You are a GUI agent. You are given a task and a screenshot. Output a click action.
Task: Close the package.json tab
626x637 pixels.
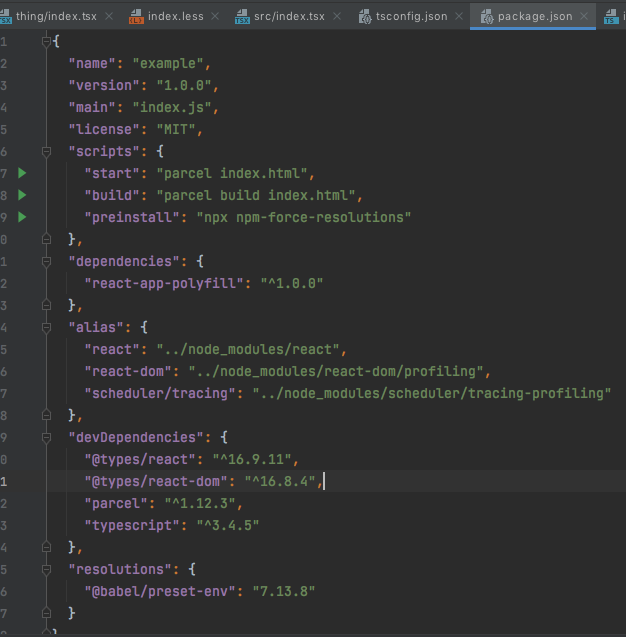584,16
